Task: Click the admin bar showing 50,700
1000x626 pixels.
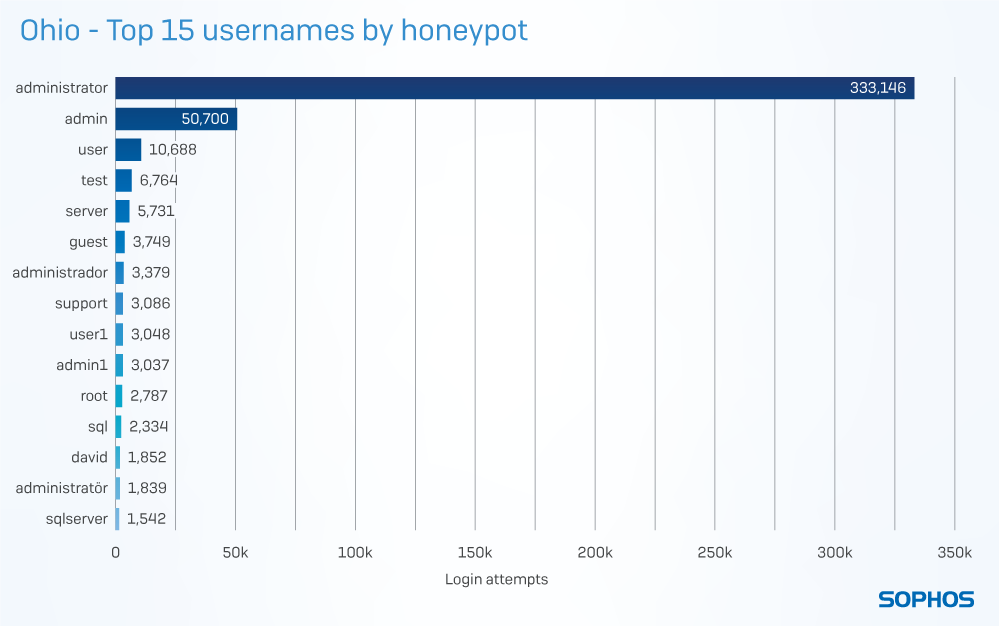Action: coord(176,119)
